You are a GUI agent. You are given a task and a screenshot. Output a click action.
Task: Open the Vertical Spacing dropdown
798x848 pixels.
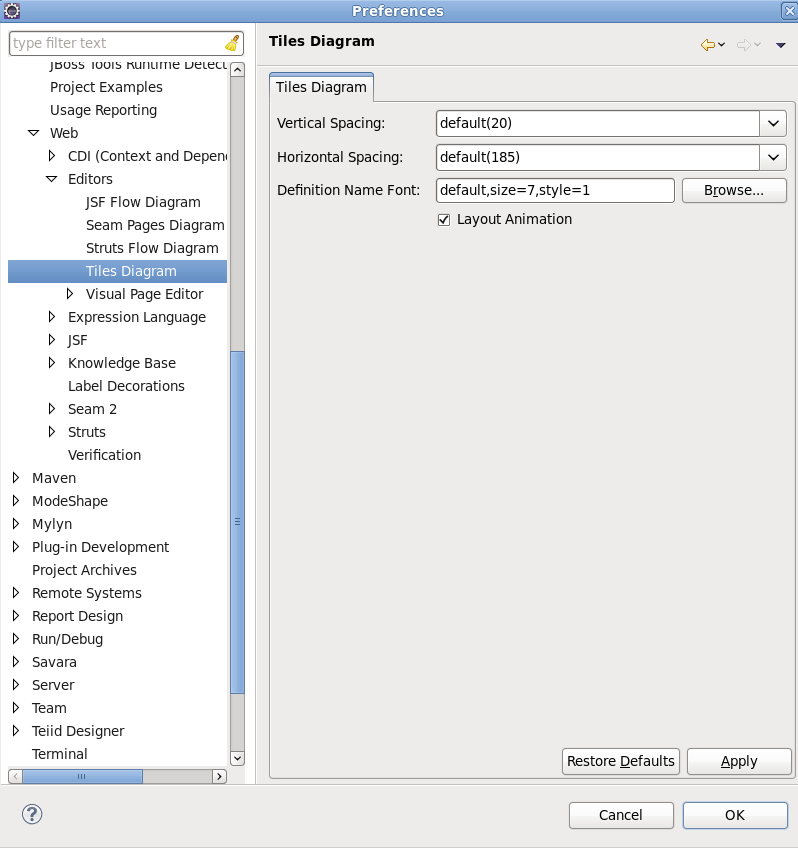(773, 123)
